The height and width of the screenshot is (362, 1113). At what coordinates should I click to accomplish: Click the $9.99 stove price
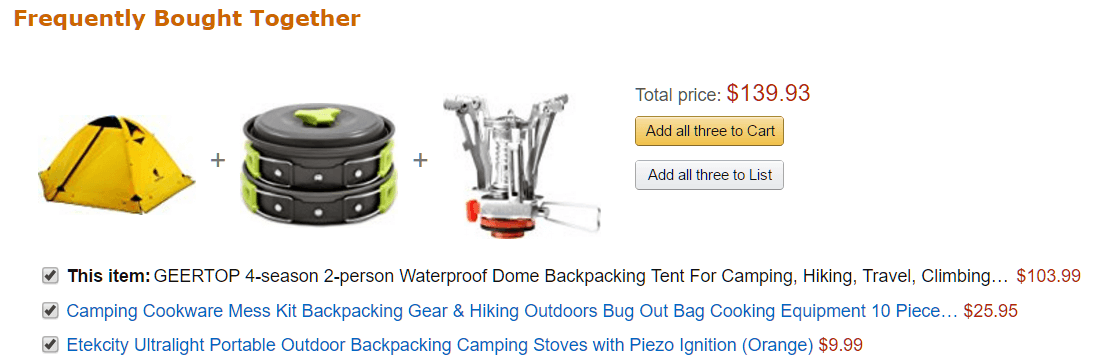point(840,345)
